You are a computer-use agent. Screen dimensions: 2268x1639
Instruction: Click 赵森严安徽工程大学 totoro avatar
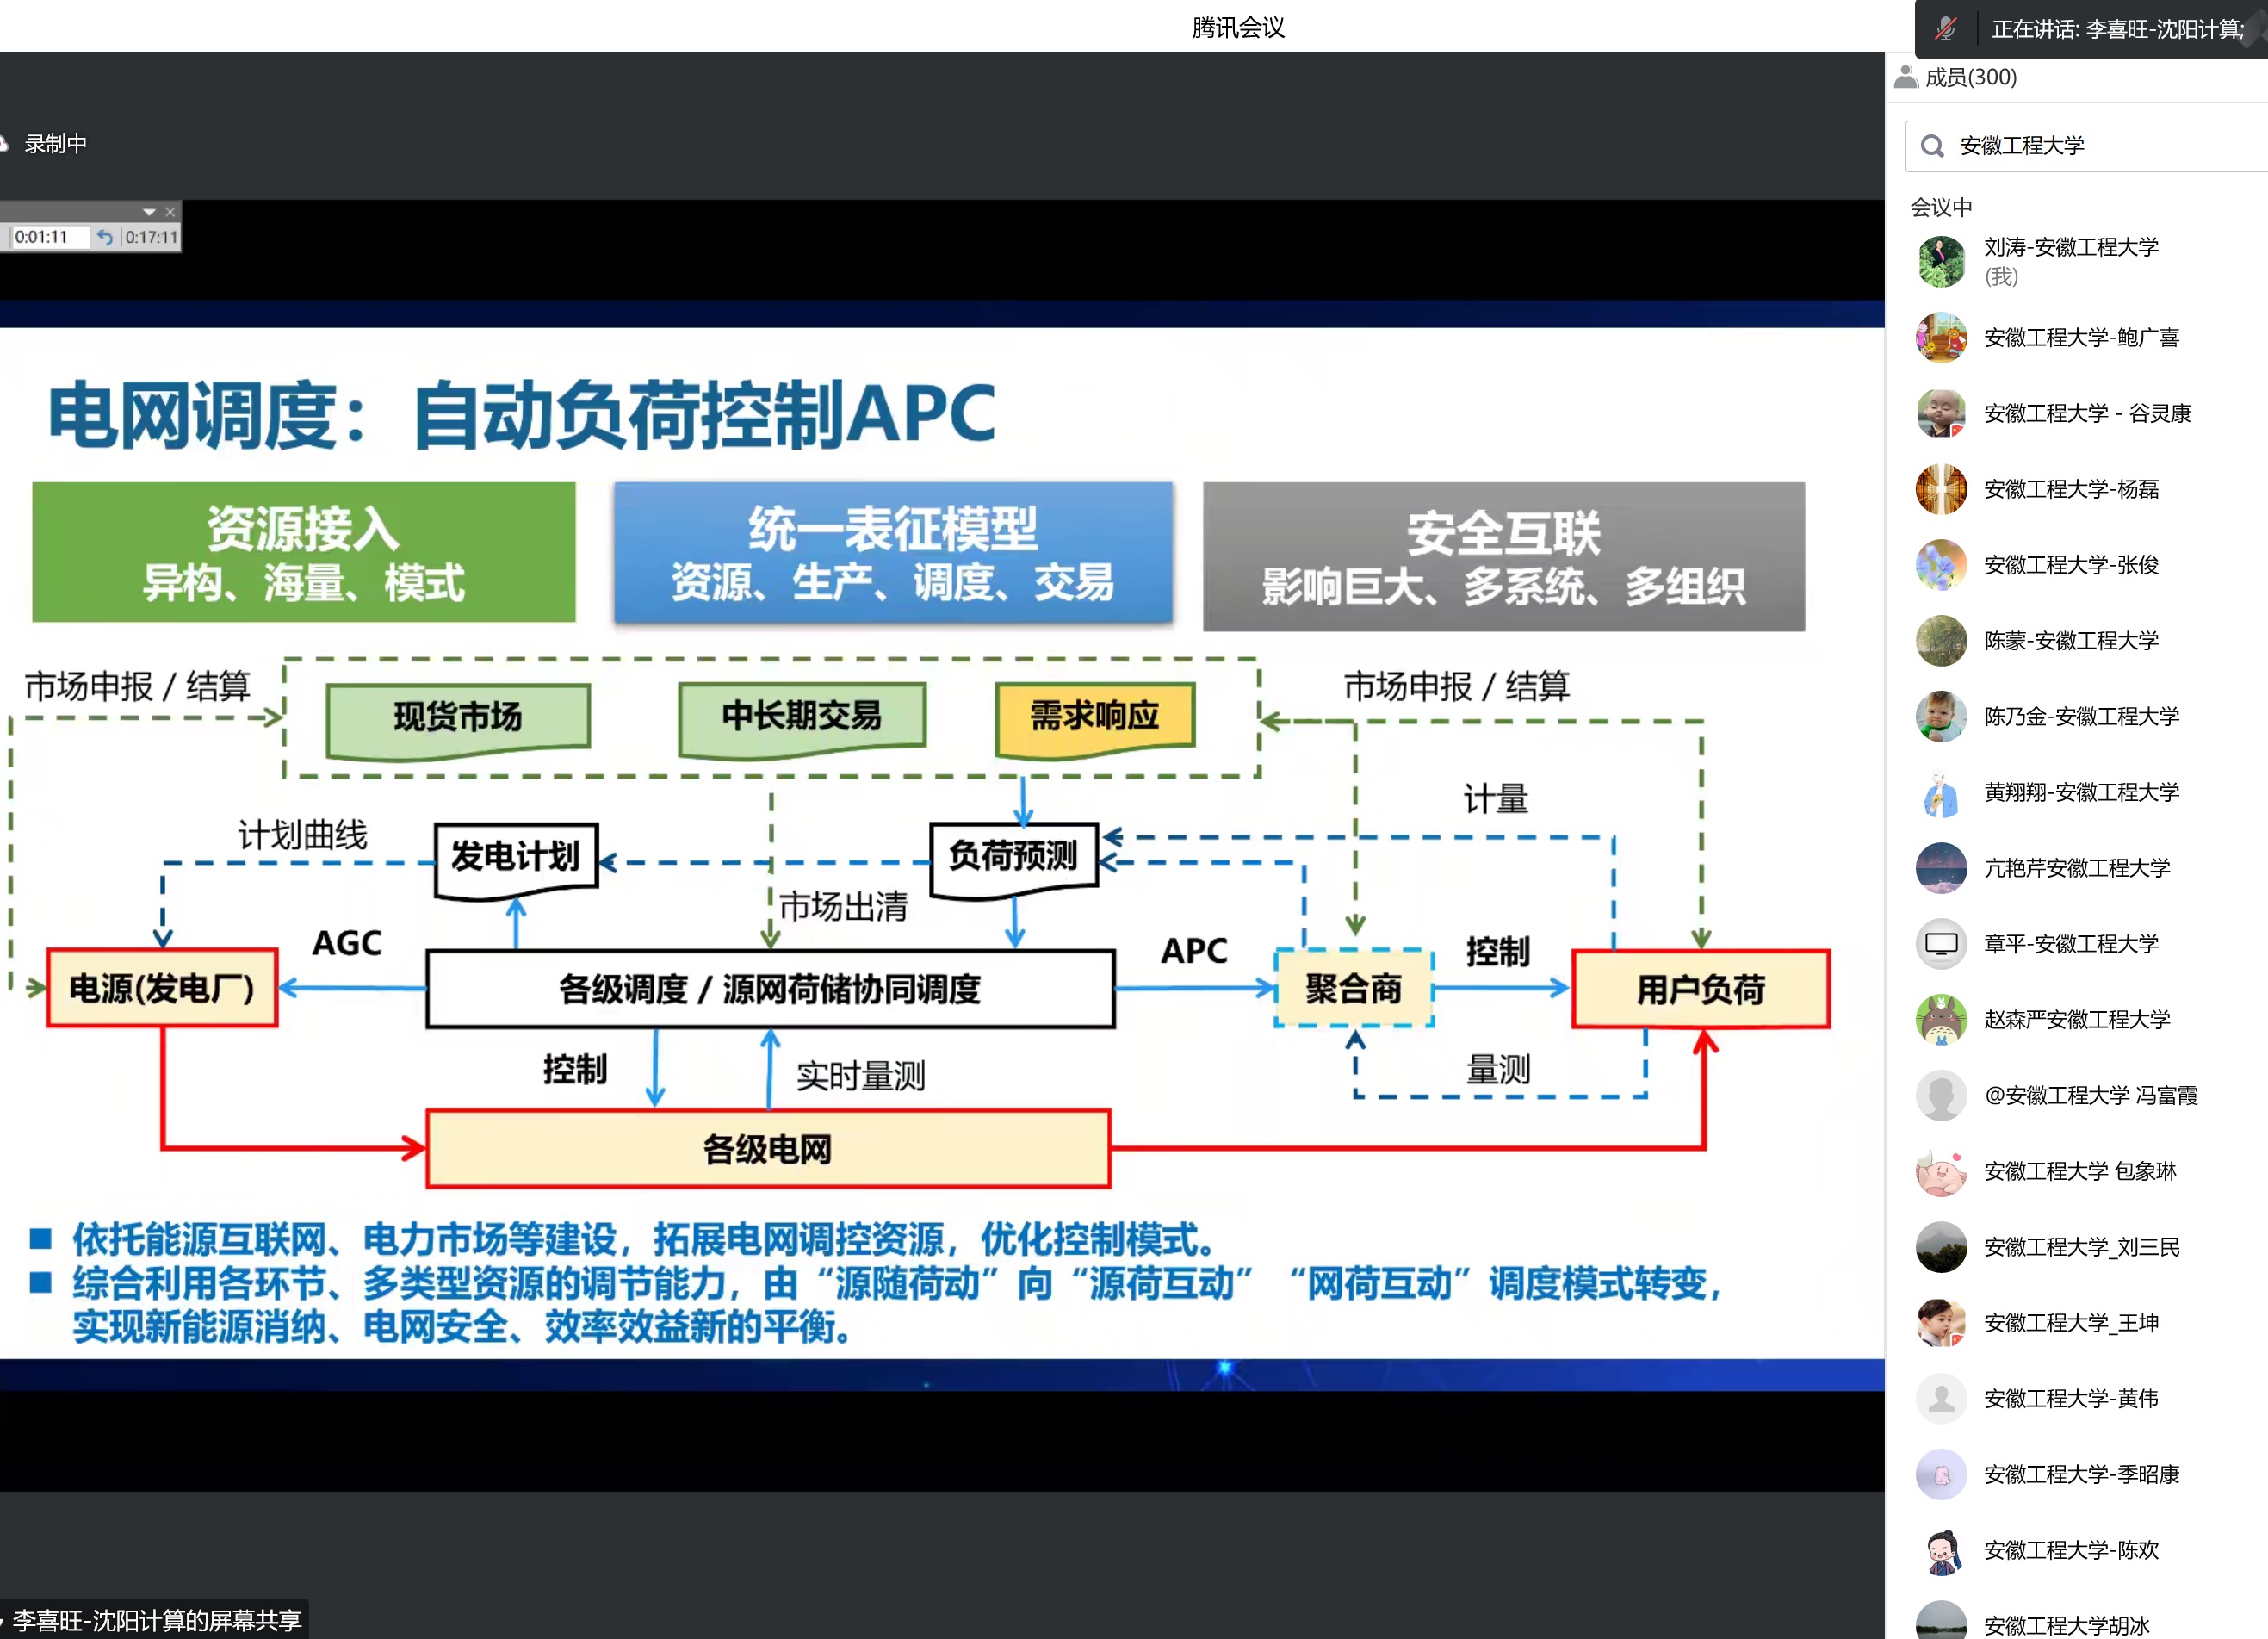(x=1941, y=1019)
